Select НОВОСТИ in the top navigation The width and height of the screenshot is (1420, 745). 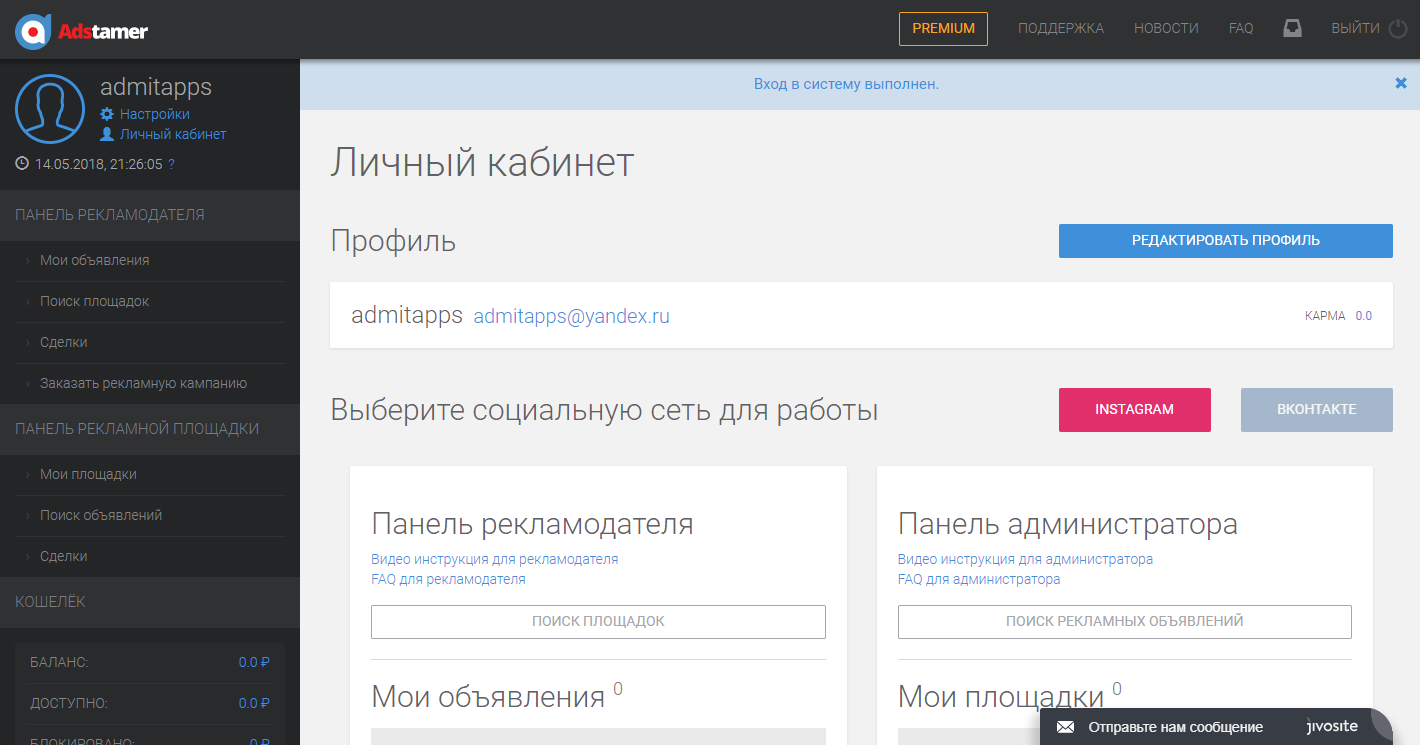pyautogui.click(x=1166, y=28)
